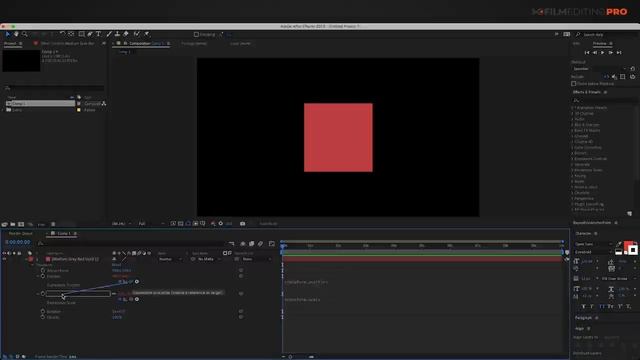Toggle the Snapping checkbox in toolbar
This screenshot has height=360, width=640.
(x=196, y=34)
